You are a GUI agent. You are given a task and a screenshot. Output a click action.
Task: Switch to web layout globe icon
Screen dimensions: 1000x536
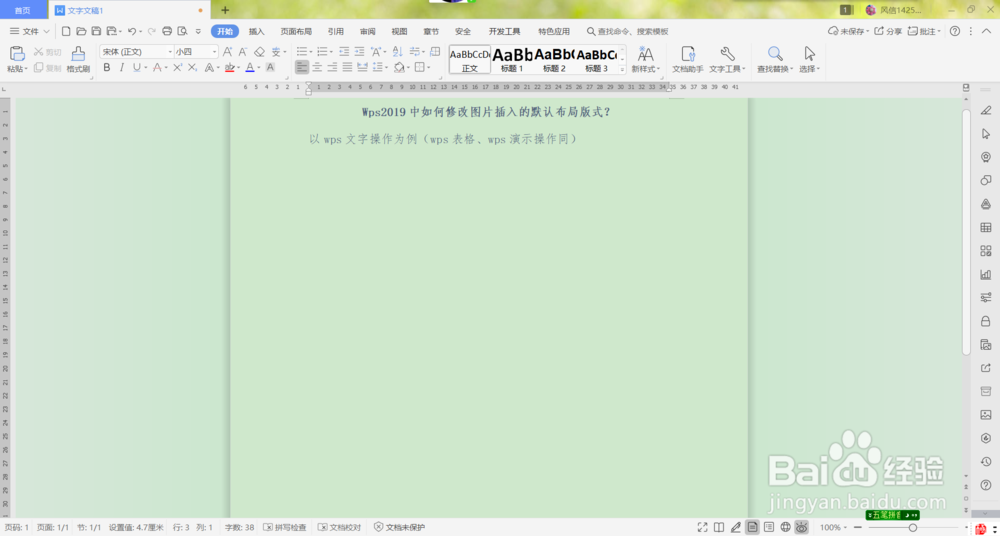[x=786, y=527]
